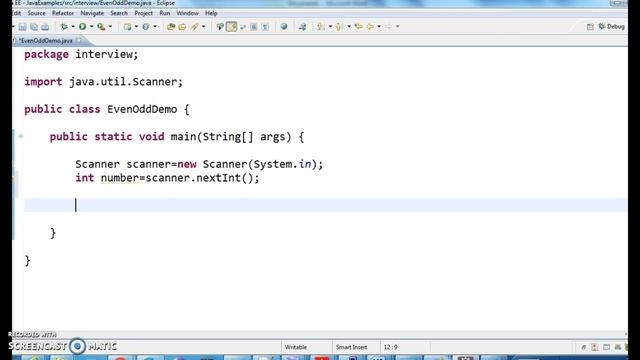Switch to the Debug perspective
This screenshot has width=640, height=360.
click(611, 27)
